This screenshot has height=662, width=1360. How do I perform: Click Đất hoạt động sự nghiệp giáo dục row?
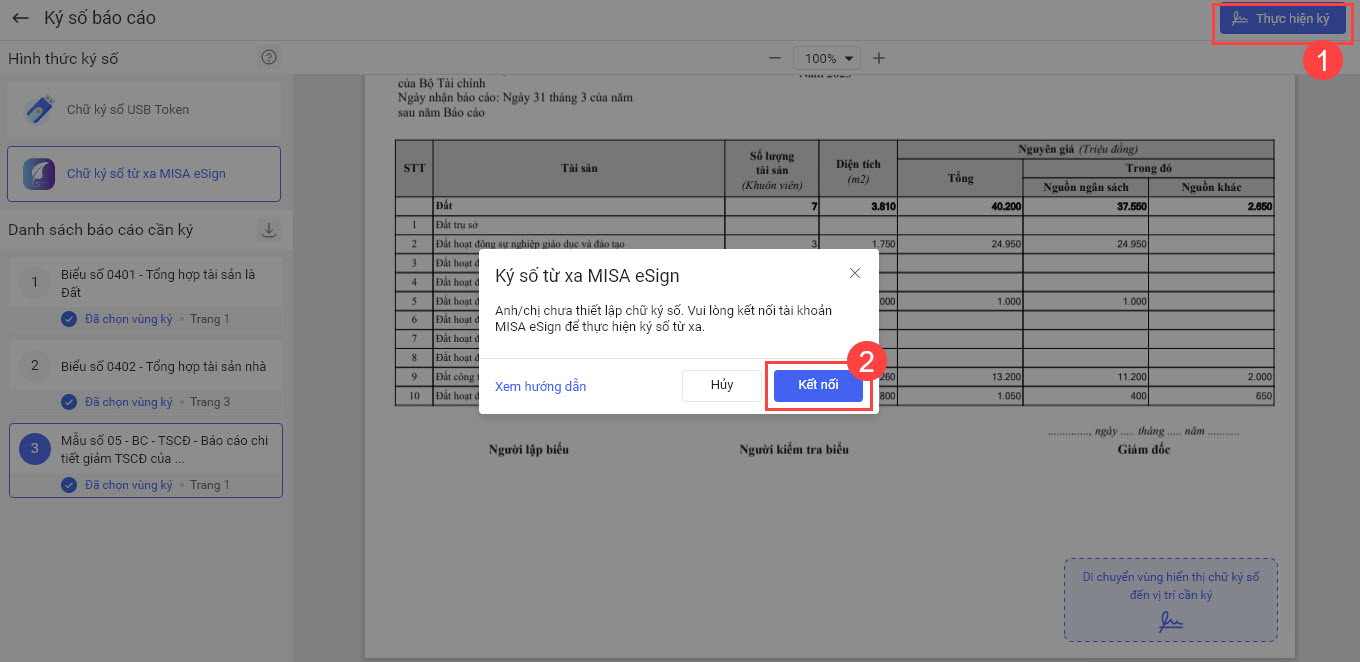(835, 243)
